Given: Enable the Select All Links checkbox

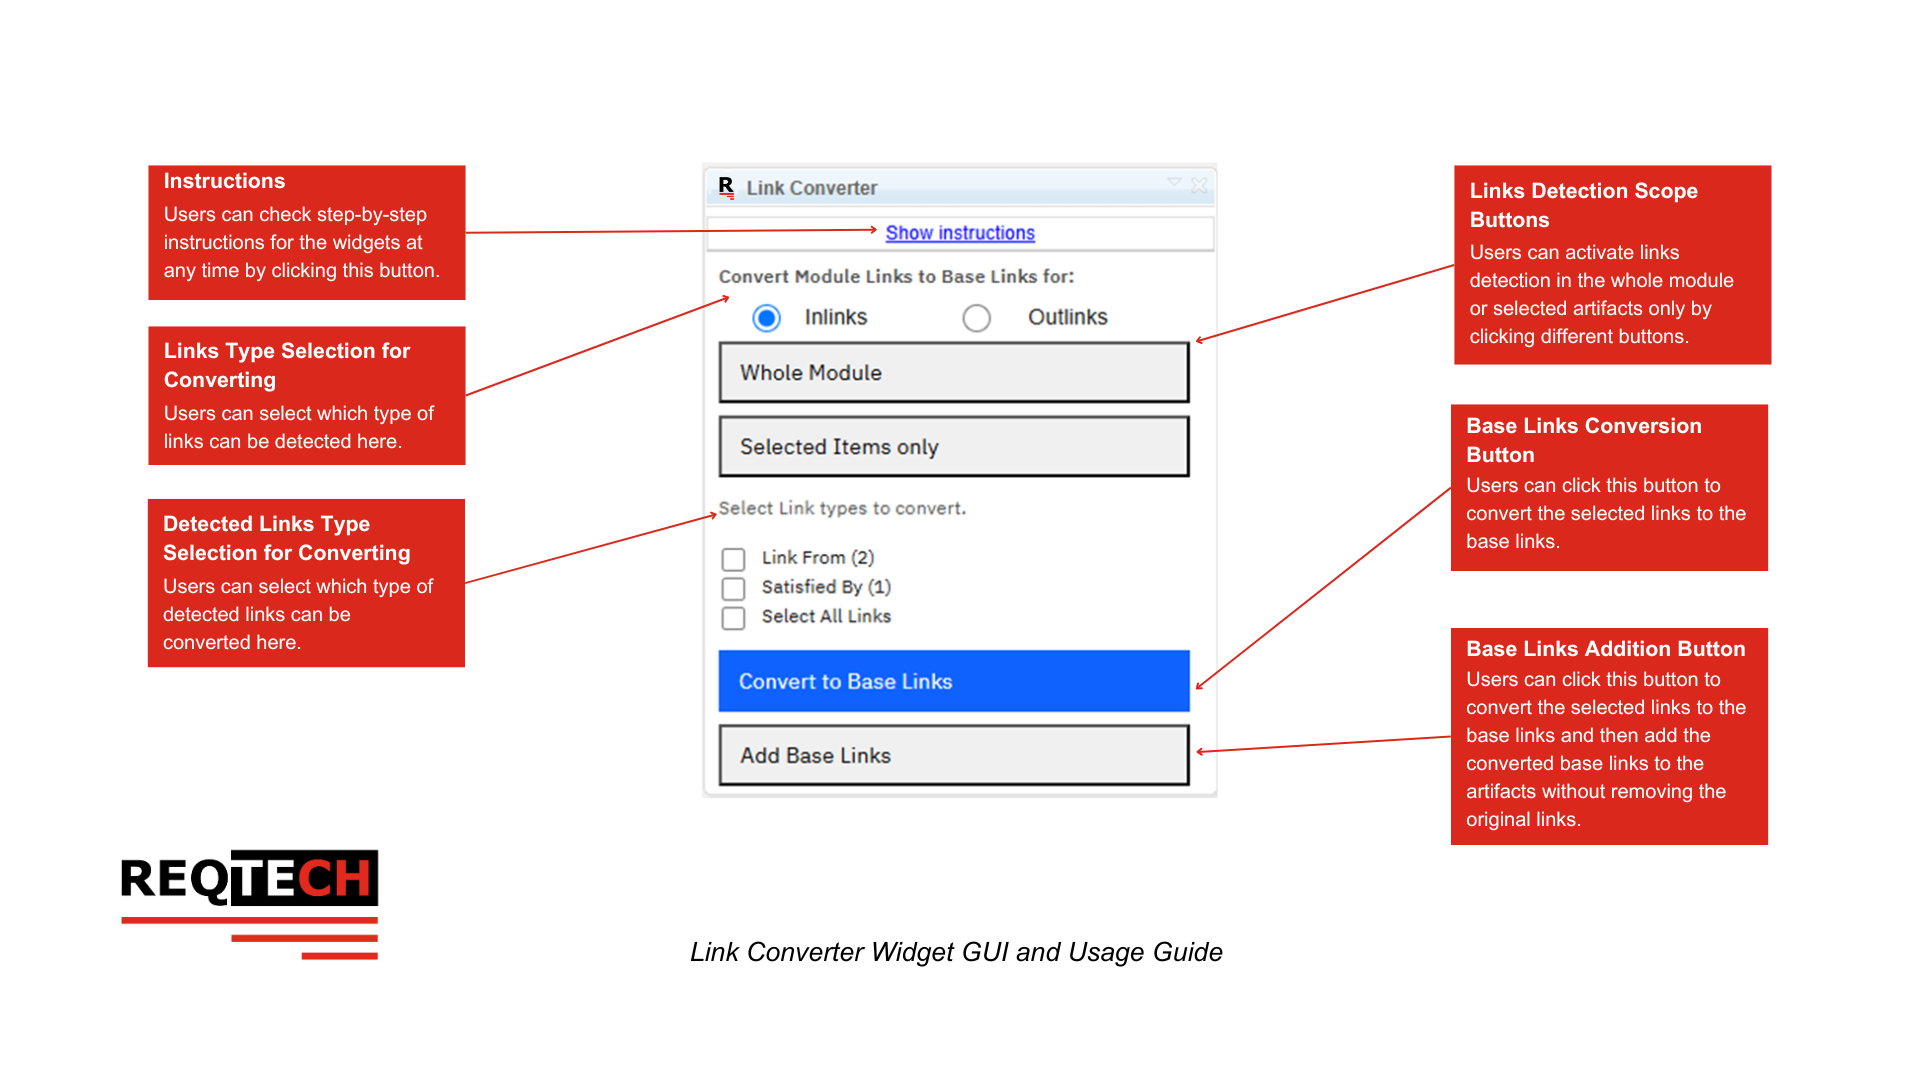Looking at the screenshot, I should click(x=733, y=618).
